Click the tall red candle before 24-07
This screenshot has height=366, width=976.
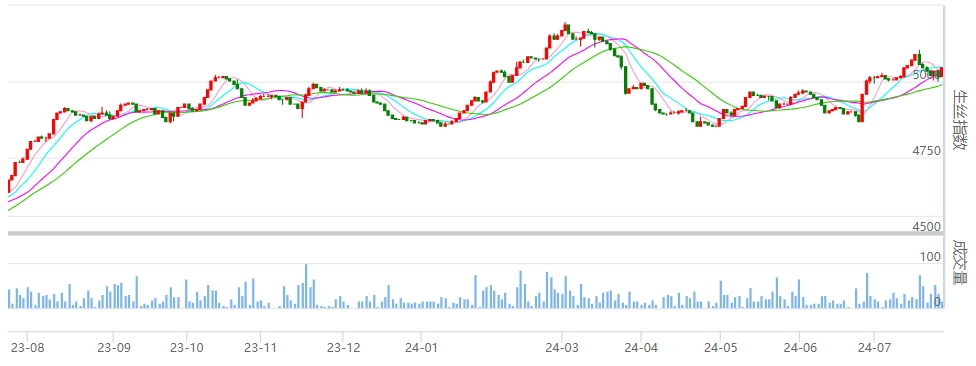click(862, 108)
